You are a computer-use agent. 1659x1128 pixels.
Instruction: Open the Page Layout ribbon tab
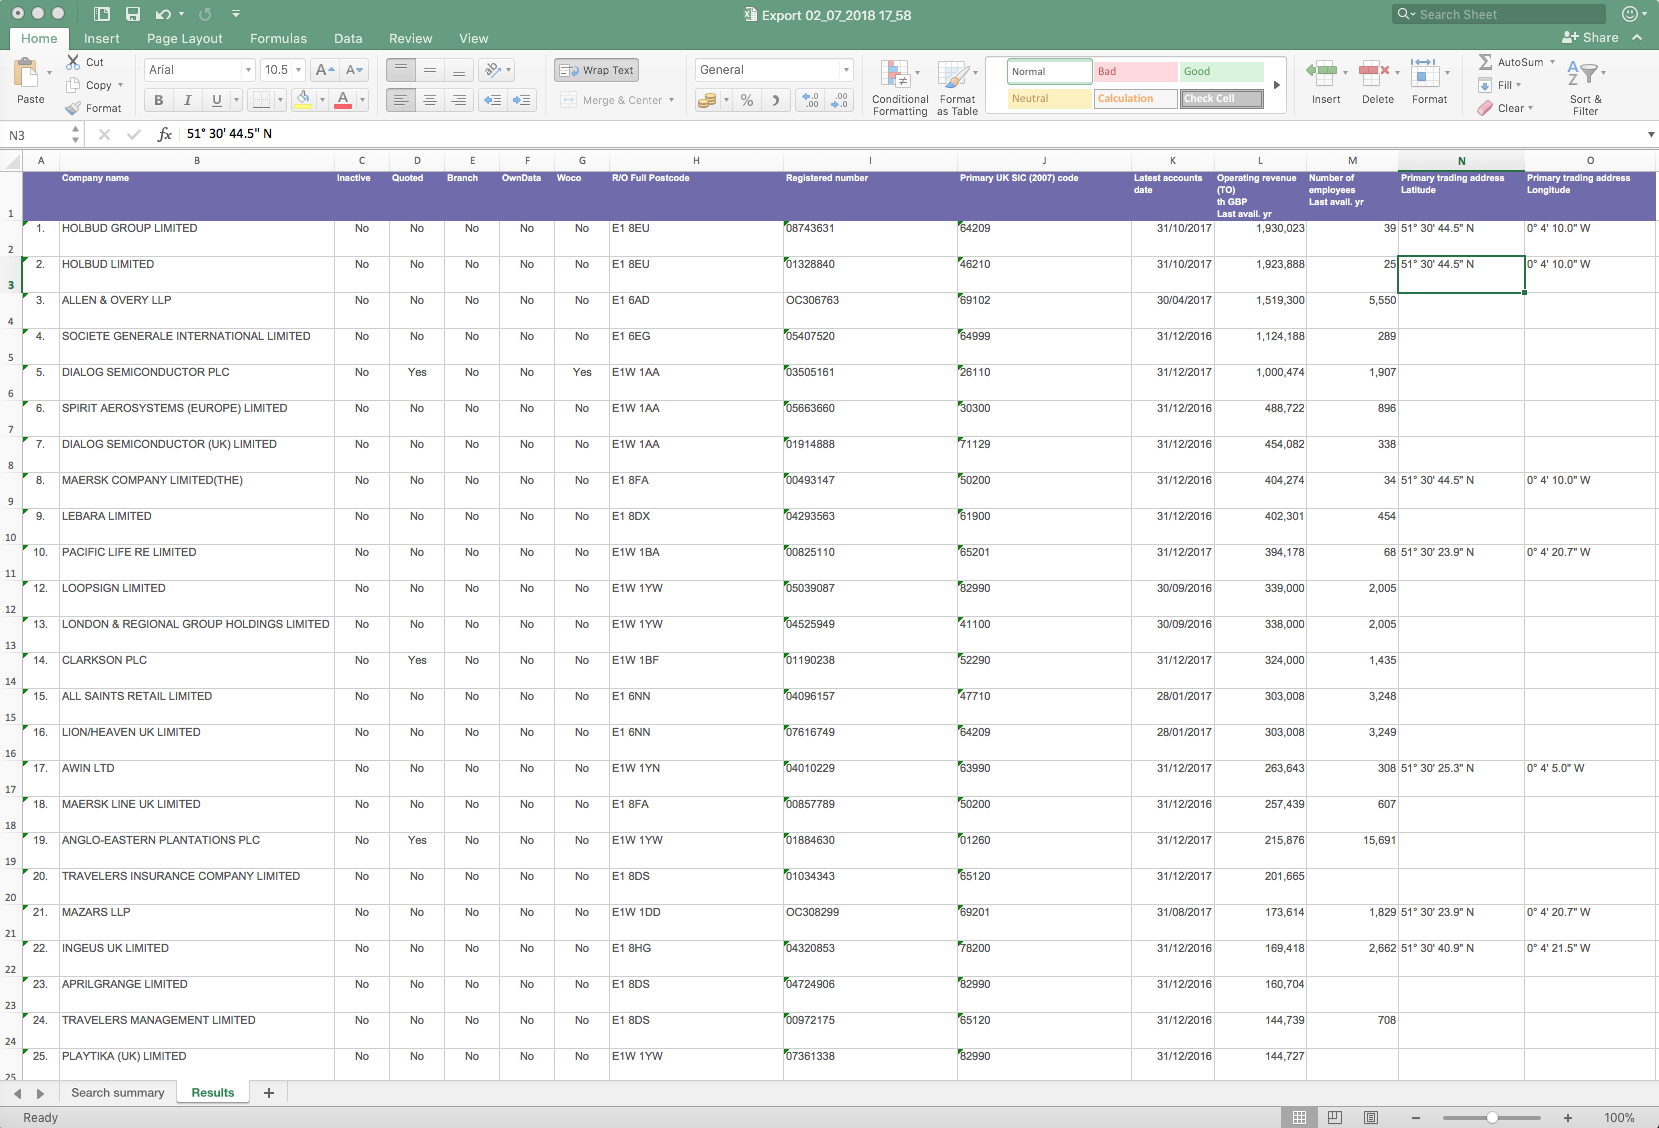pos(185,39)
